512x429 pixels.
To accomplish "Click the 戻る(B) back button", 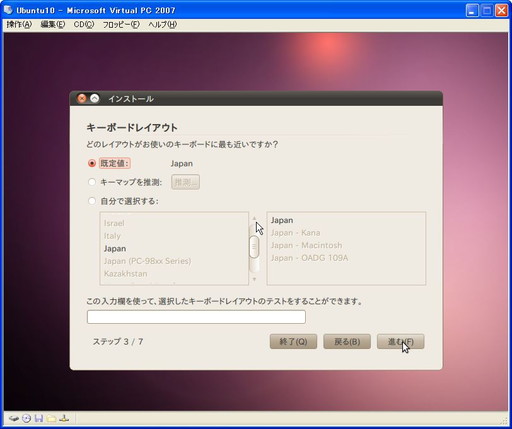I will tap(347, 342).
